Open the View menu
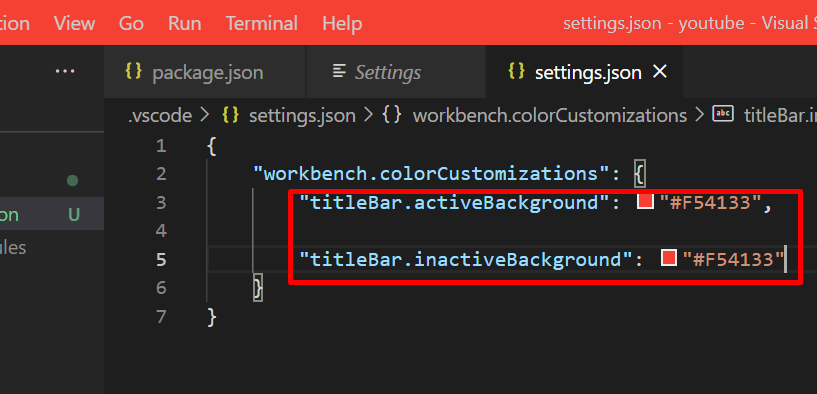 point(75,23)
